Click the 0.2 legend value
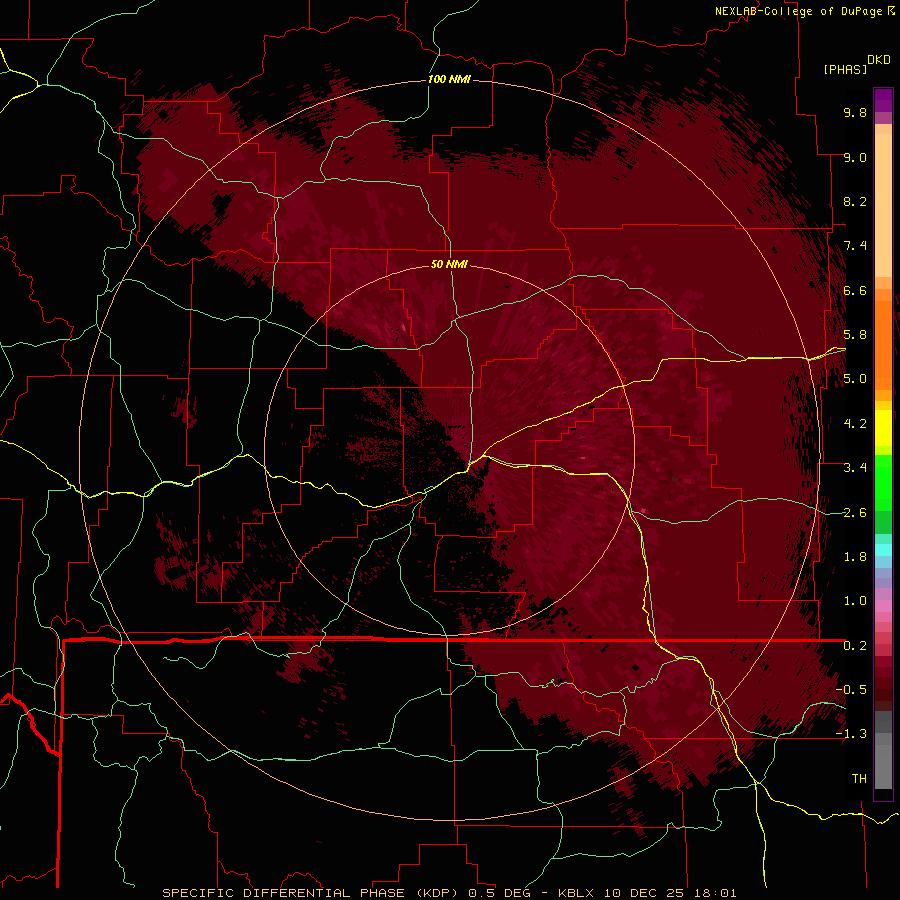The image size is (900, 900). point(855,646)
